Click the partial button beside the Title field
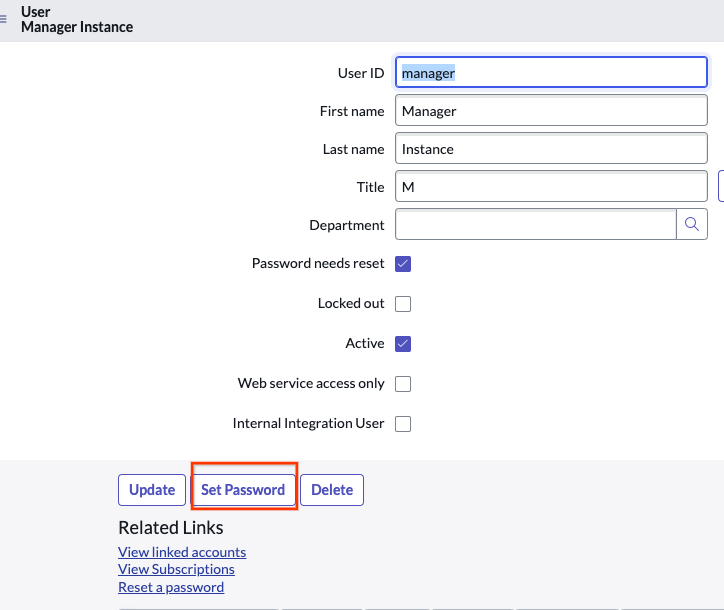 720,187
